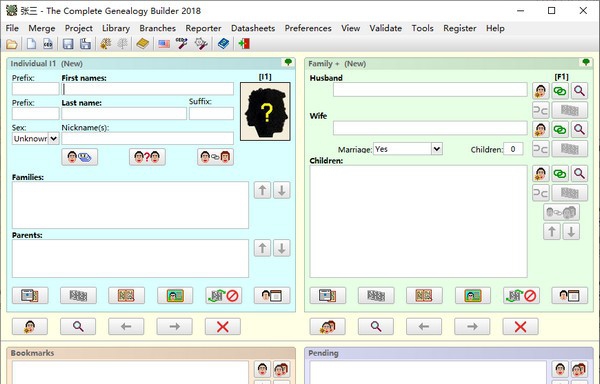Click the Last name input field
The image size is (600, 384).
pos(124,114)
